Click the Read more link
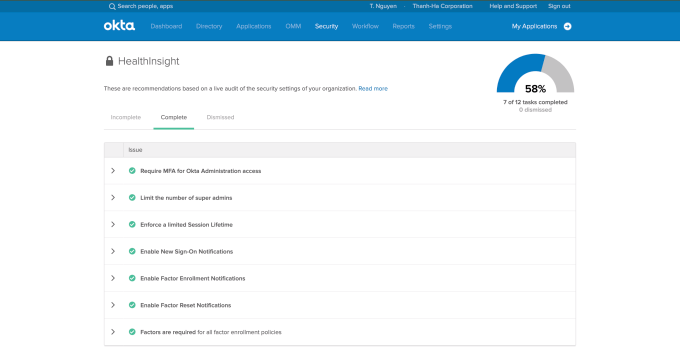The width and height of the screenshot is (680, 361). point(373,89)
